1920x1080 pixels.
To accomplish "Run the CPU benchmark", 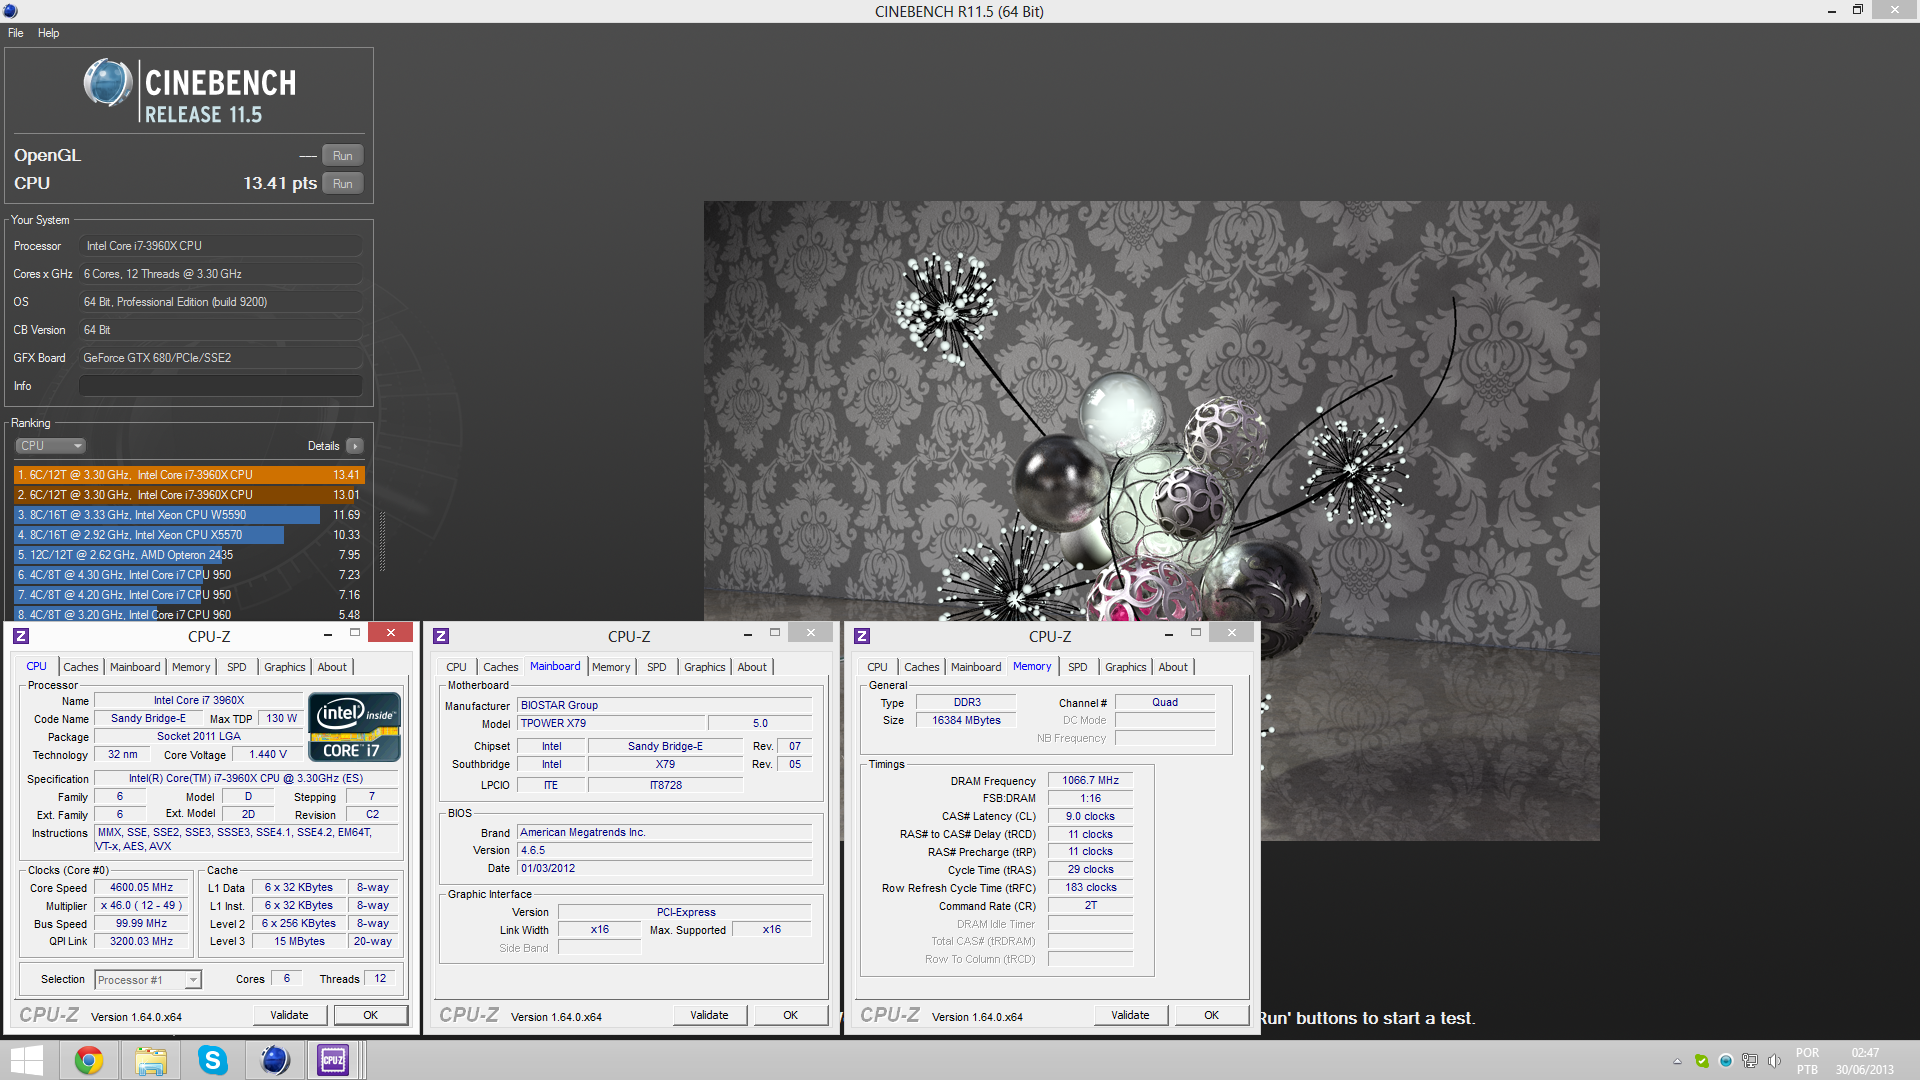I will point(343,184).
